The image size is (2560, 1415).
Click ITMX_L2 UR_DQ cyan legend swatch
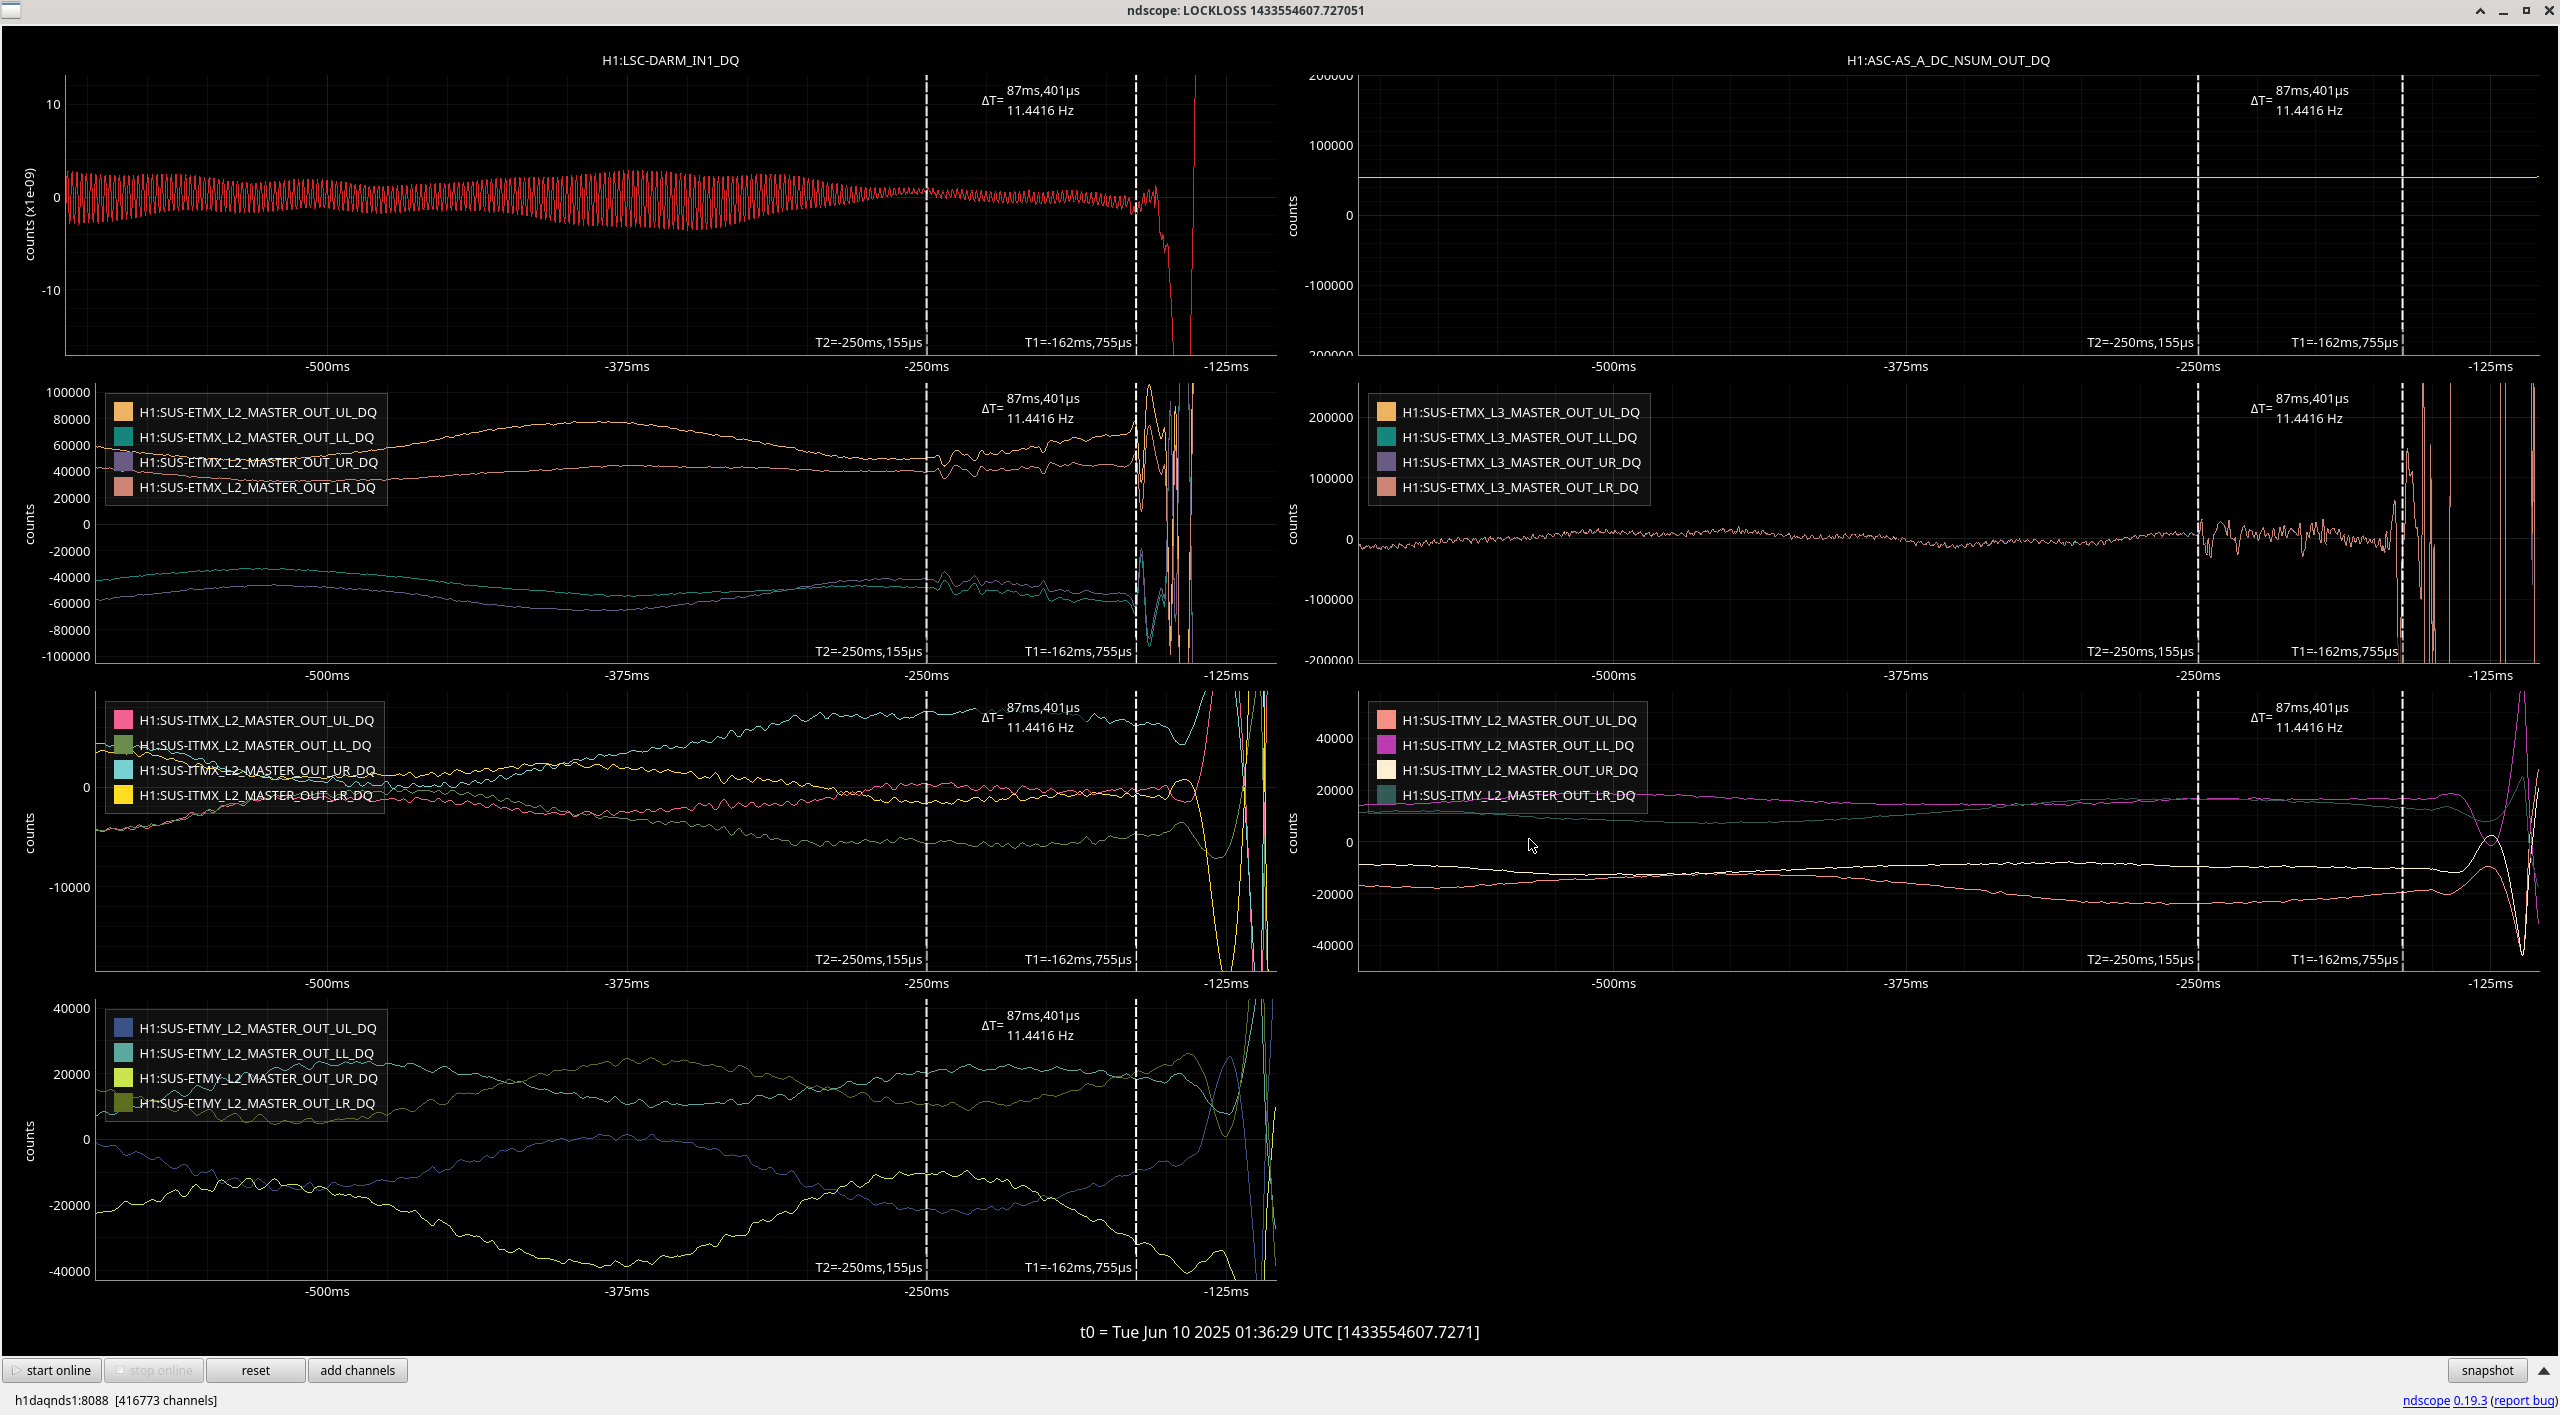point(124,770)
